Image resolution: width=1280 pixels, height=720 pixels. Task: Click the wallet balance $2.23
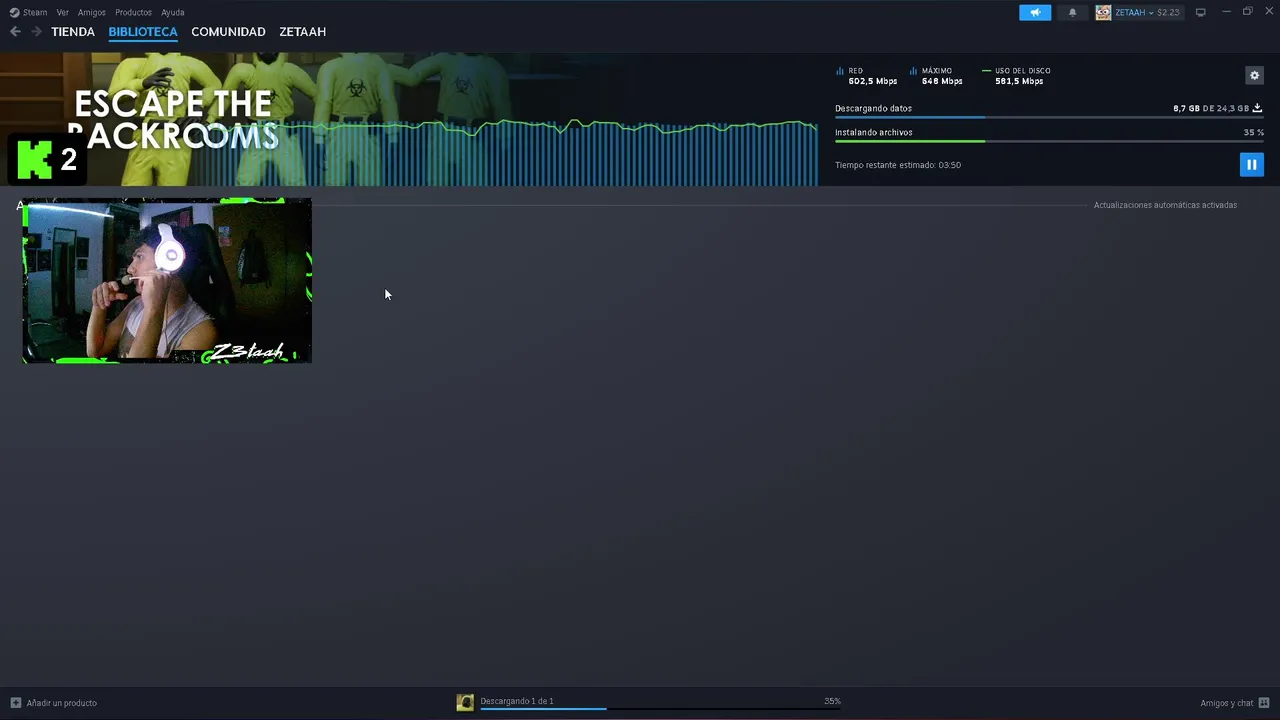1168,12
